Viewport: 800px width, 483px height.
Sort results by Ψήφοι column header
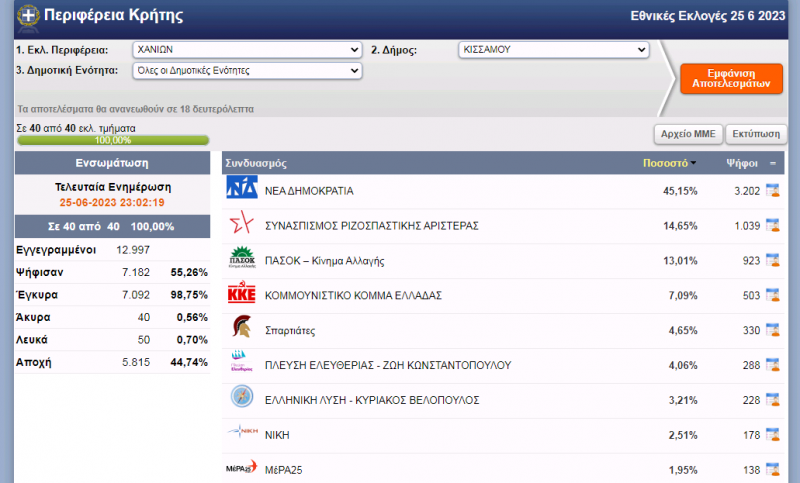741,162
